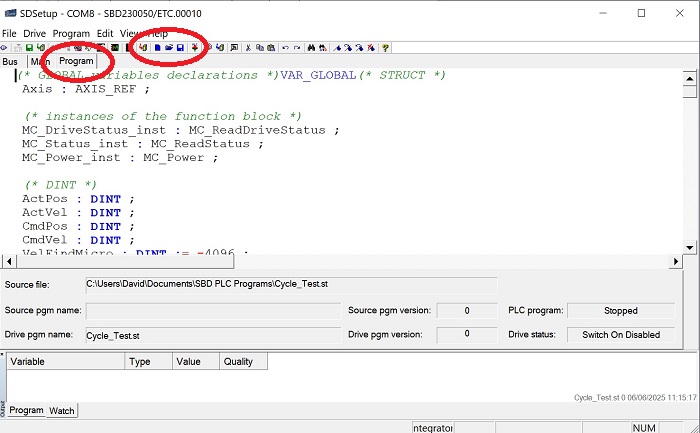This screenshot has width=700, height=433.
Task: Click the undo arrow icon
Action: (285, 47)
